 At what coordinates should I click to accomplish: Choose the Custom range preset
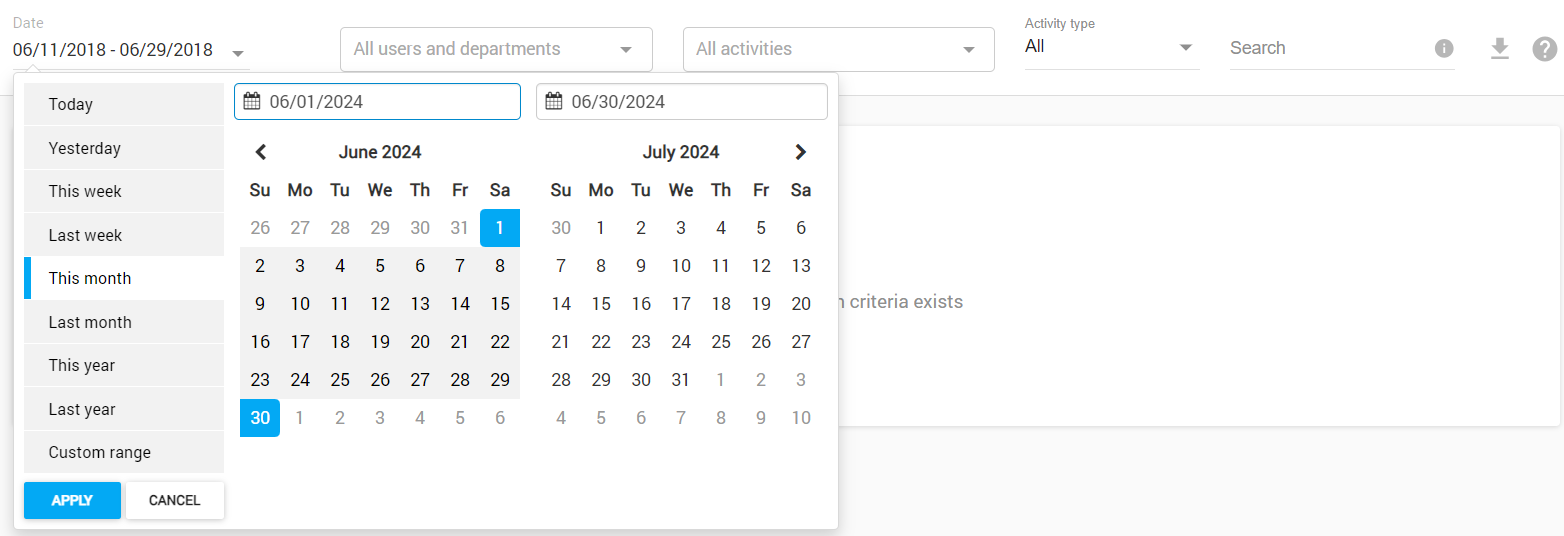pos(100,453)
